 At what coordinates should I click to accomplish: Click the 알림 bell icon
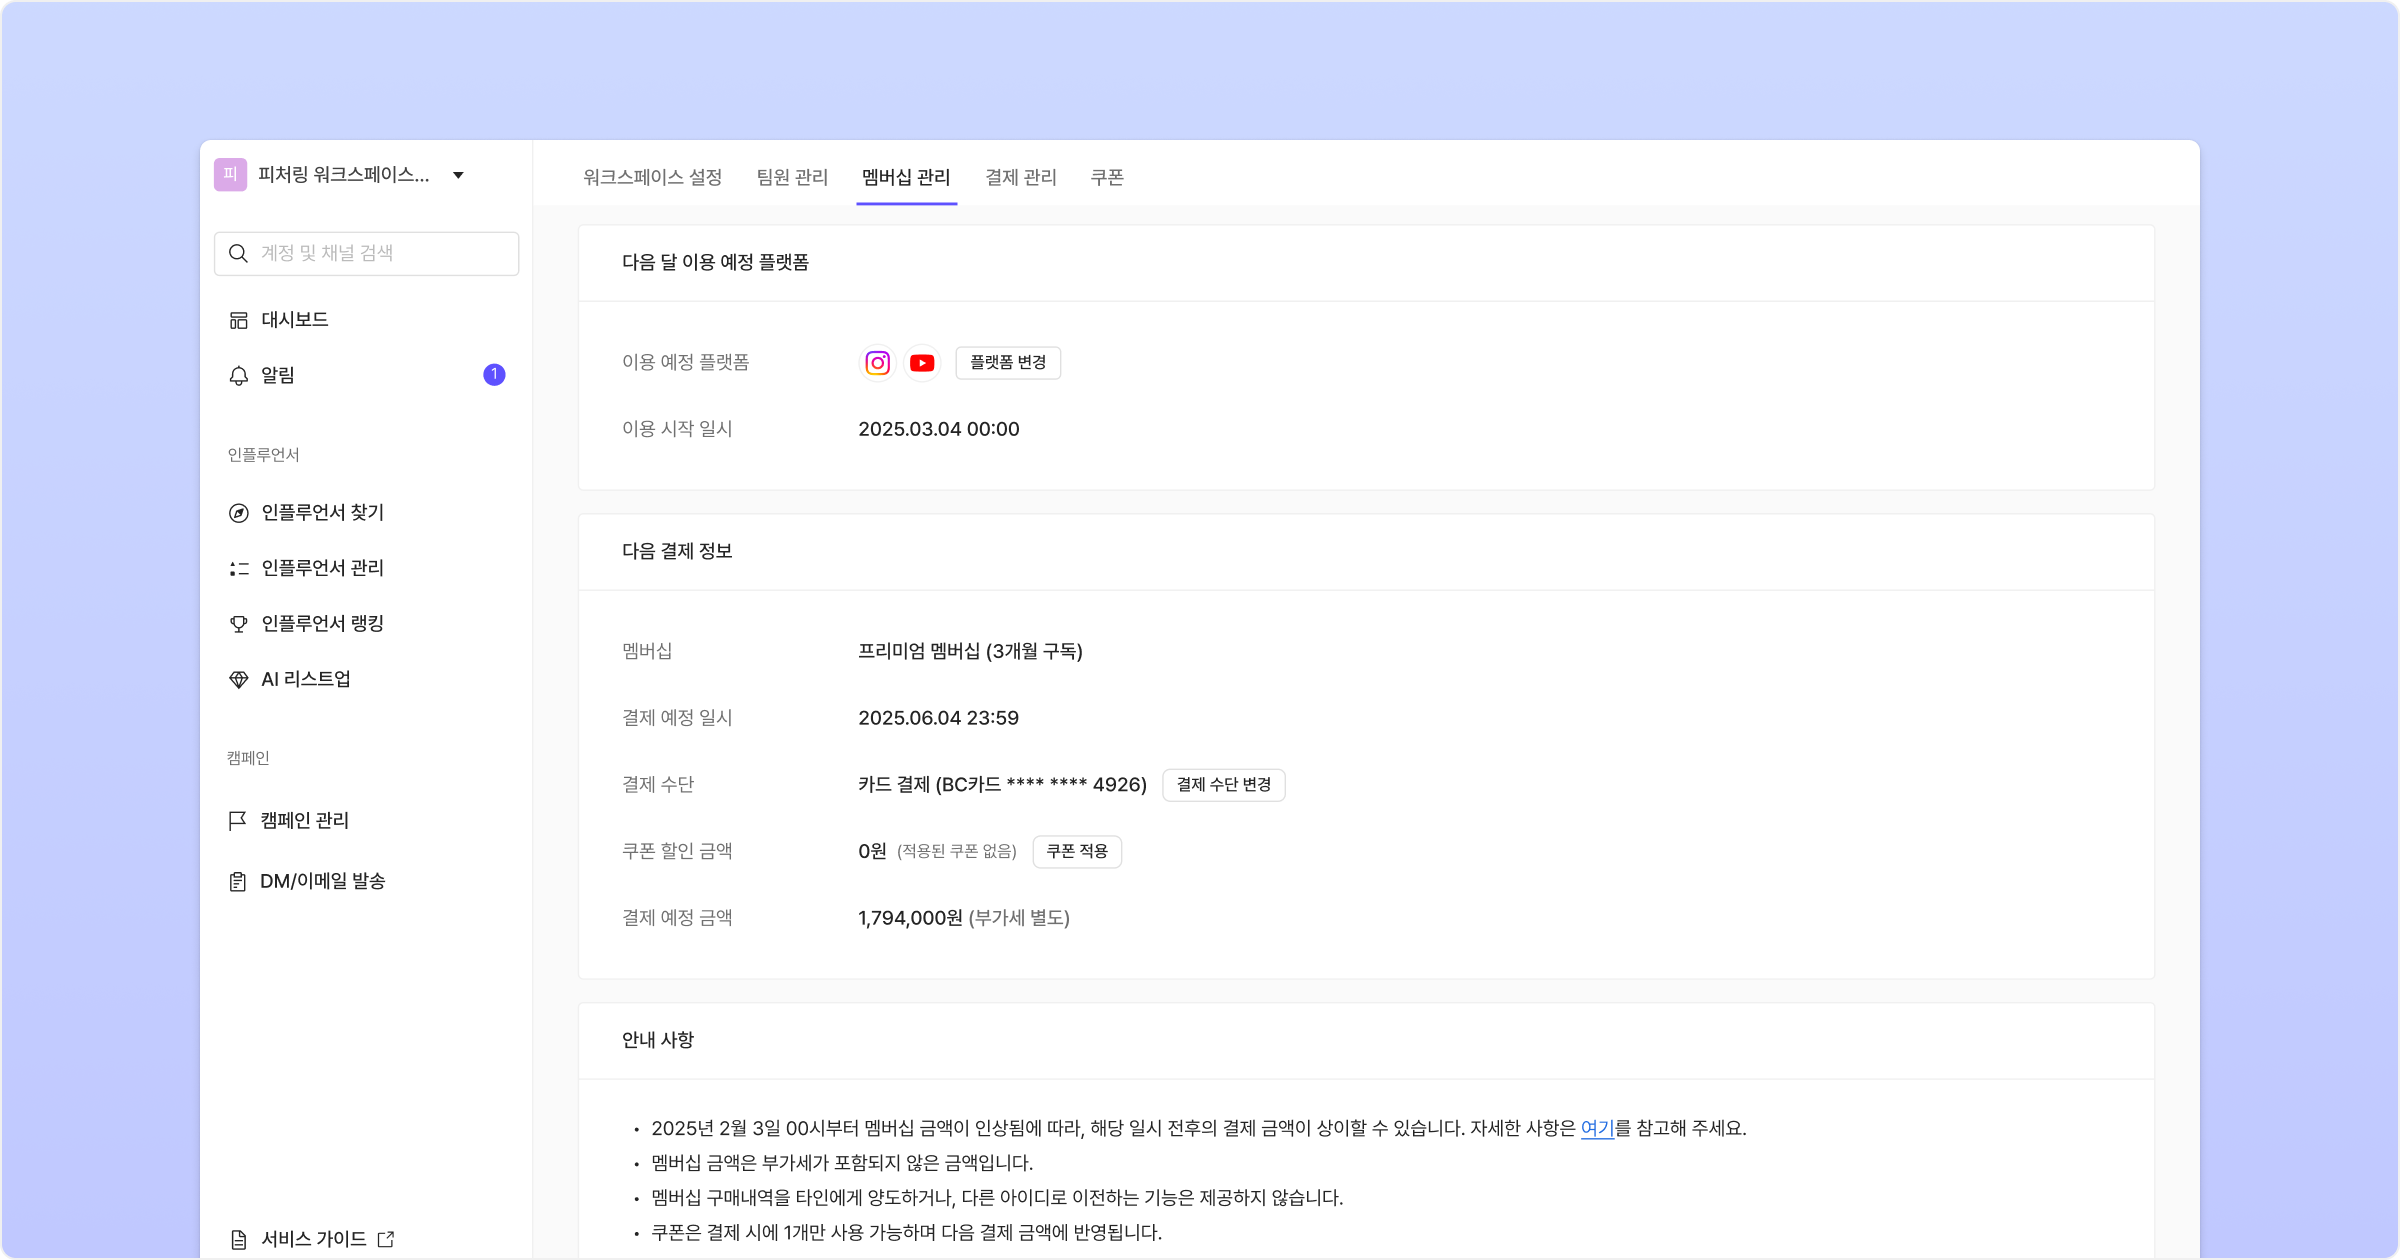(239, 376)
